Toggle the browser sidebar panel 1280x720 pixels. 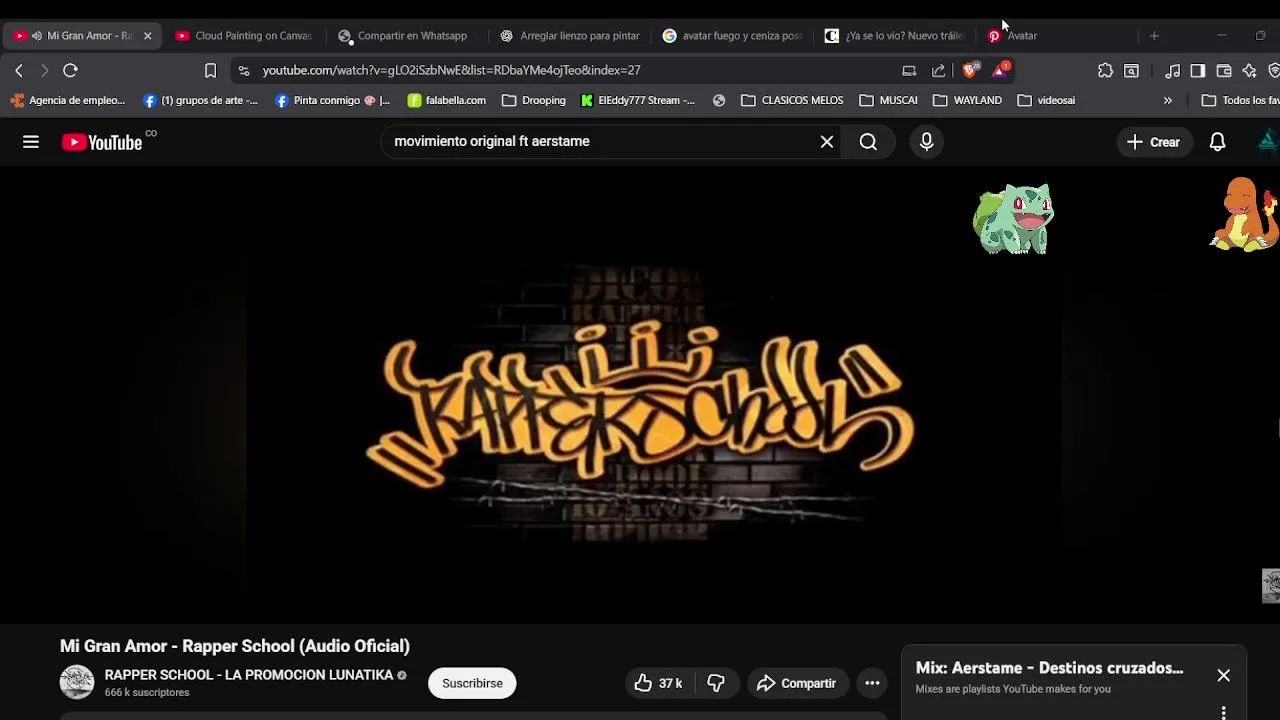1197,70
